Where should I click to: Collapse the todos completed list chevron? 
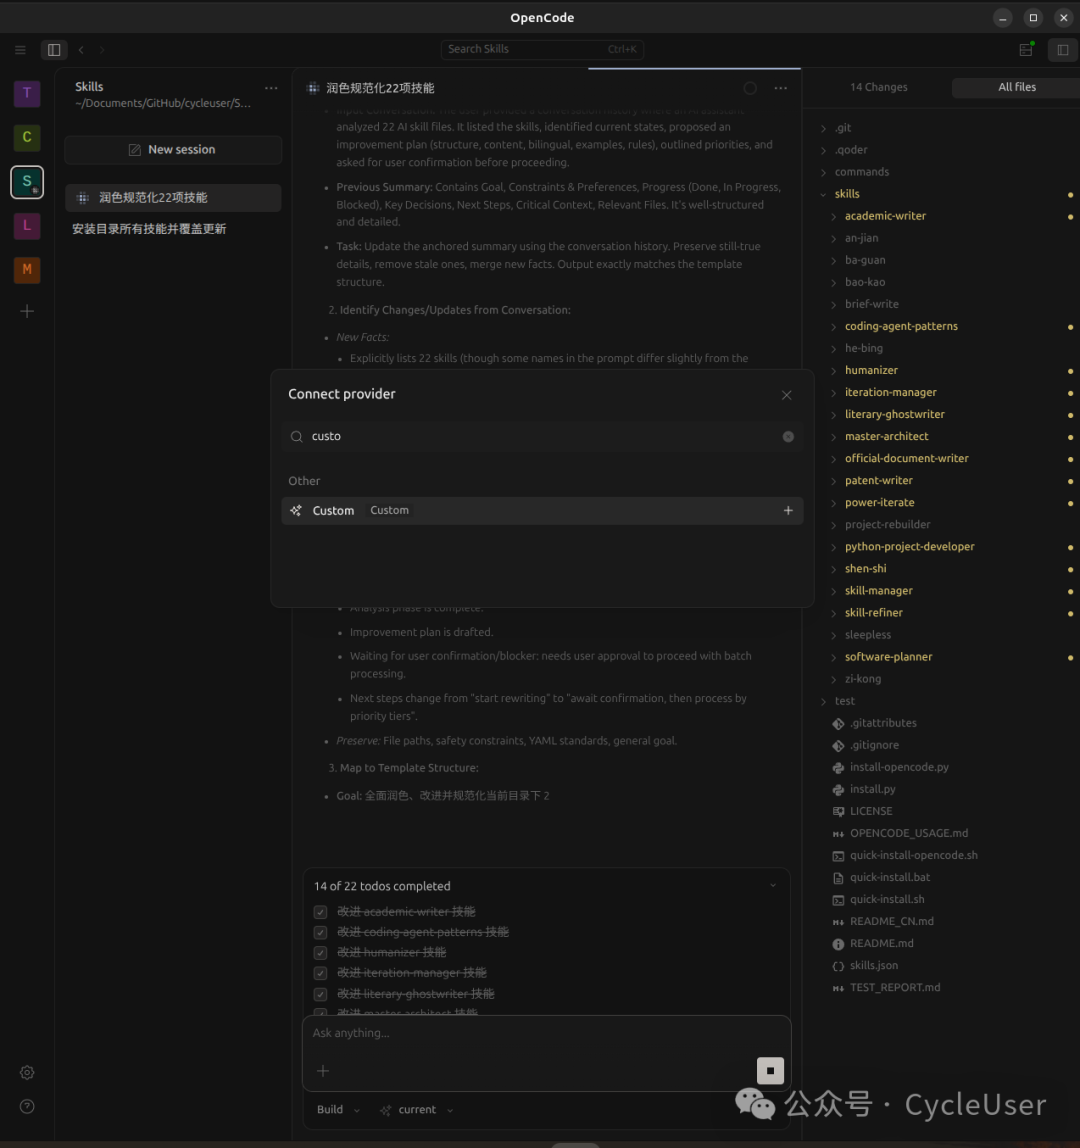(x=772, y=886)
